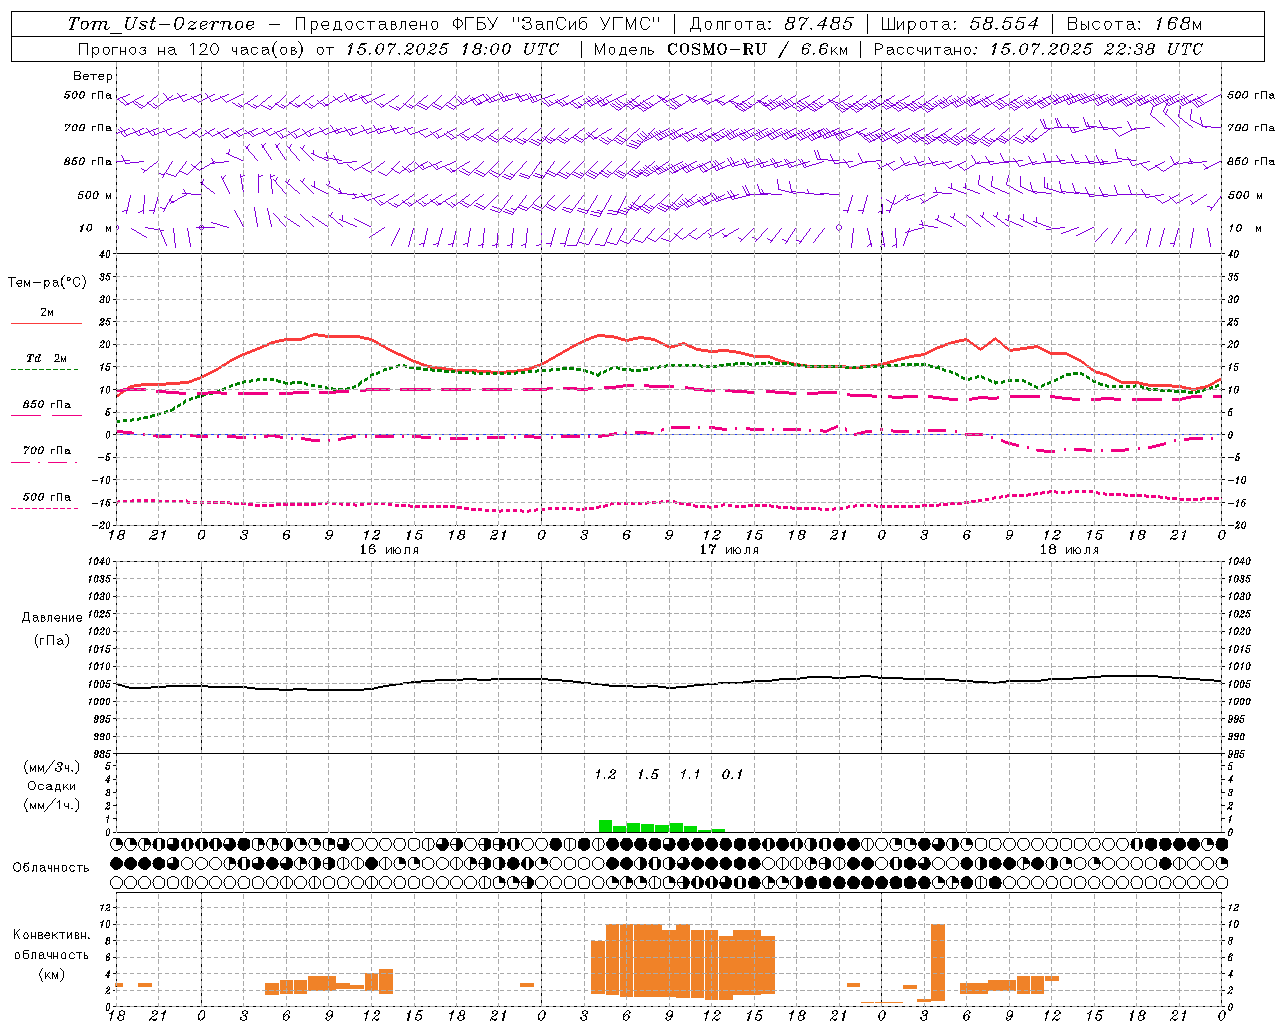Click the 'Модель COSMO-RU / 6.6км' text
Viewport: 1280px width, 1024px height.
point(721,49)
